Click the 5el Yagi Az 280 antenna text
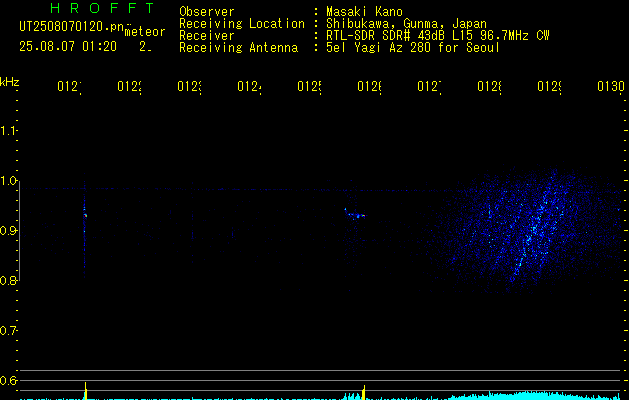The image size is (629, 400). [x=413, y=48]
